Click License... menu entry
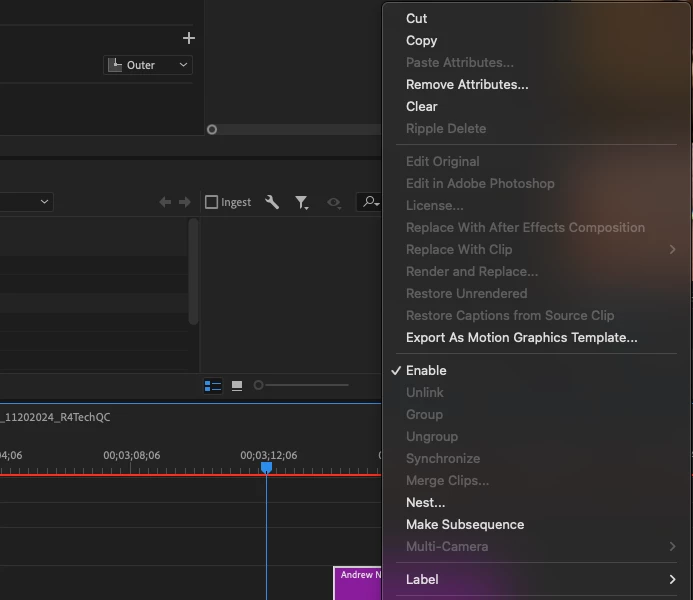The width and height of the screenshot is (693, 600). 434,205
